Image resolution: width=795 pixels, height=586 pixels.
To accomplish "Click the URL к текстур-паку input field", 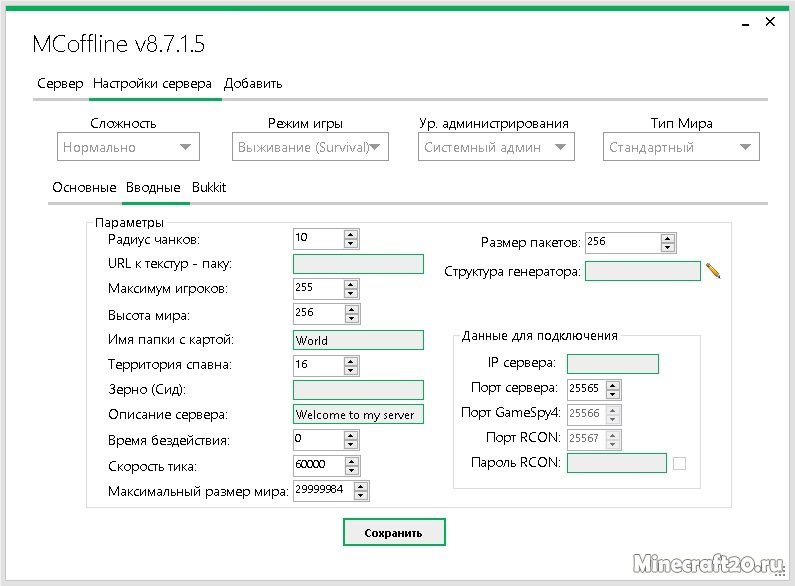I will [x=358, y=264].
